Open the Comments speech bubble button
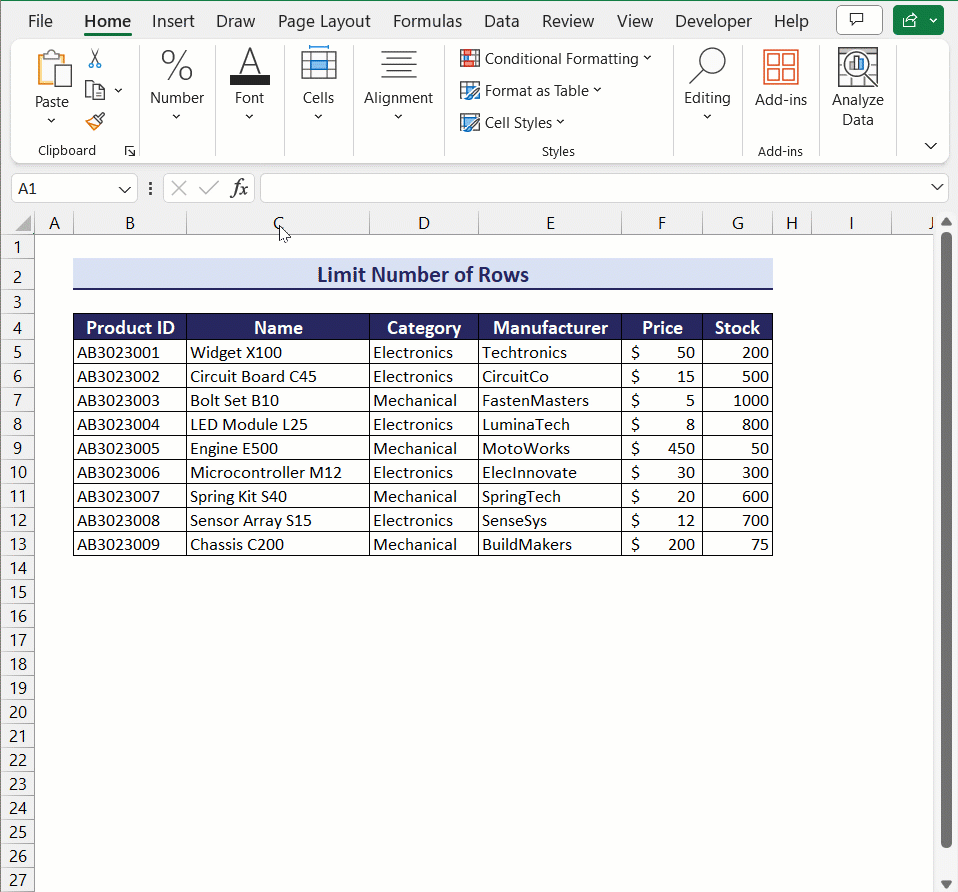 coord(859,20)
